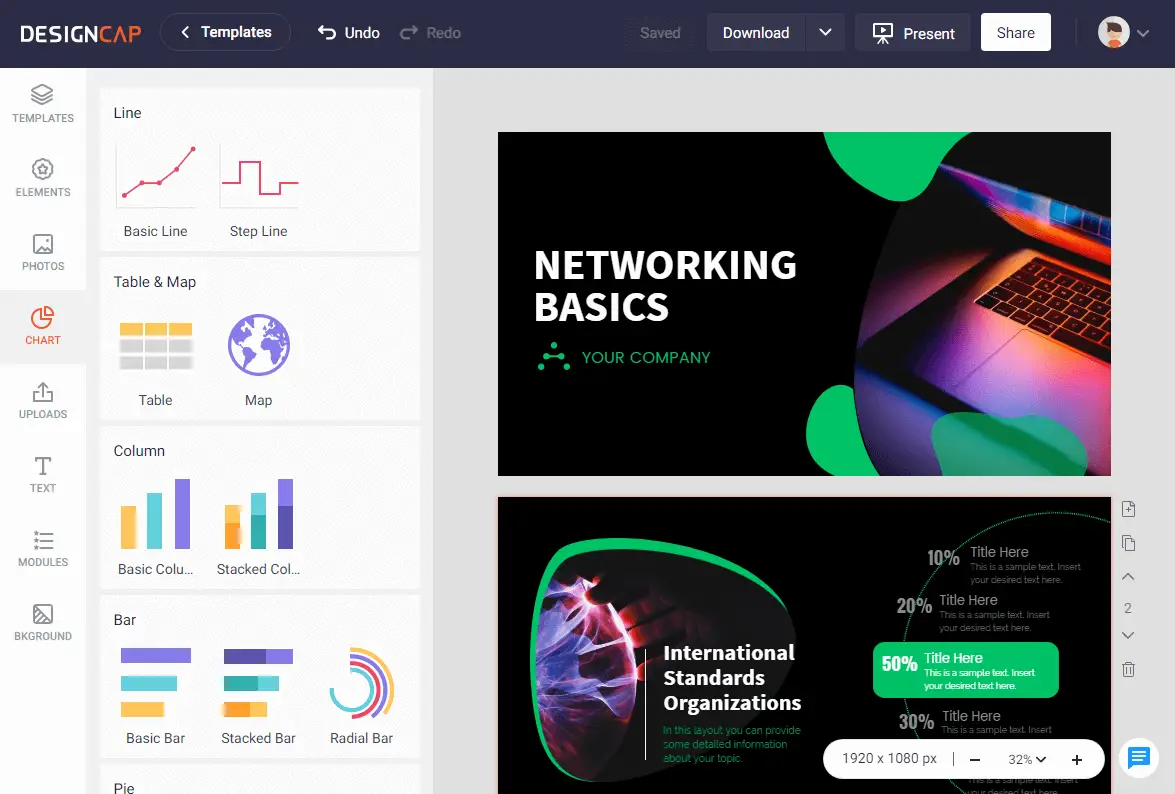Open the 32% zoom level dropdown

point(1027,760)
